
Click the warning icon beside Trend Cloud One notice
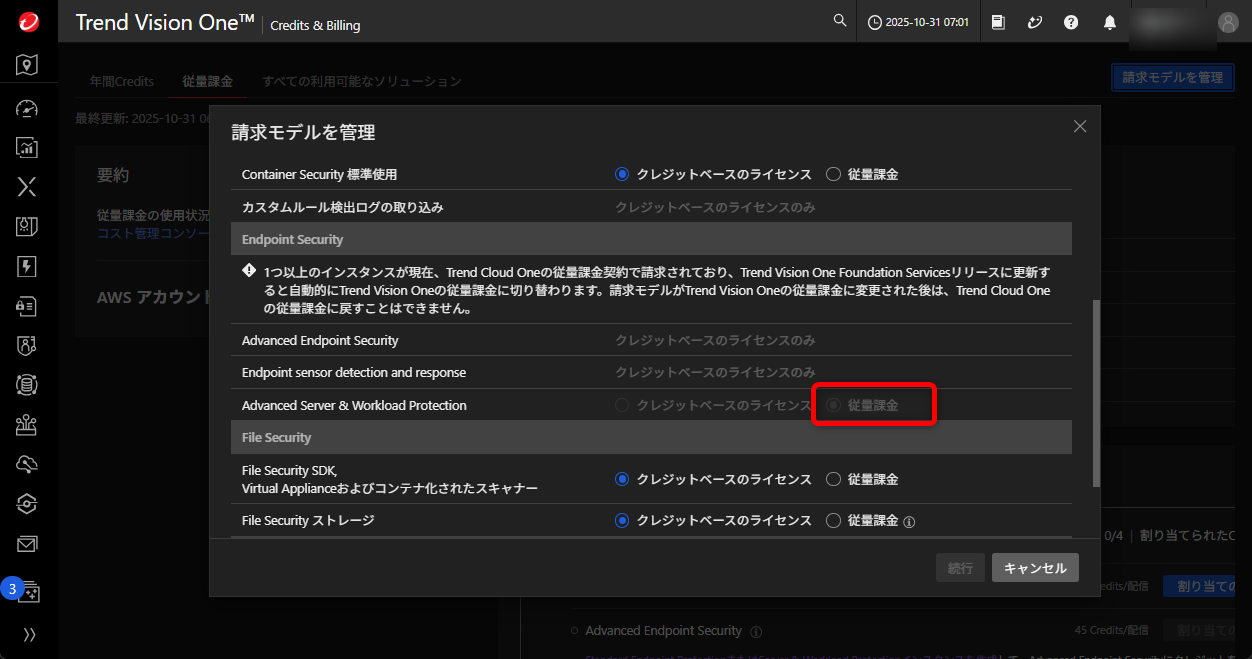click(249, 271)
